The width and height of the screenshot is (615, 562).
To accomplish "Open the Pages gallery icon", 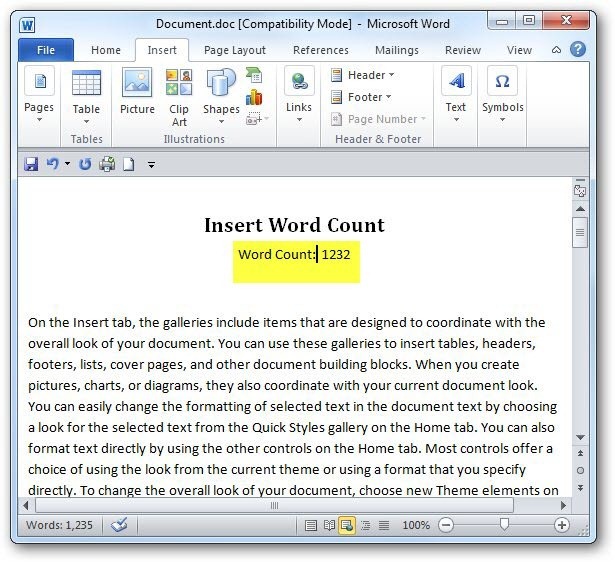I will 39,81.
